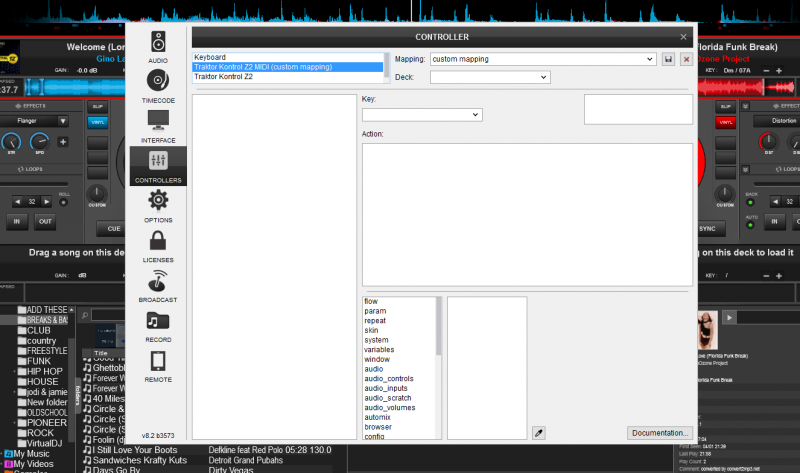Select the system category
Screen dimensions: 800x473
(376, 340)
